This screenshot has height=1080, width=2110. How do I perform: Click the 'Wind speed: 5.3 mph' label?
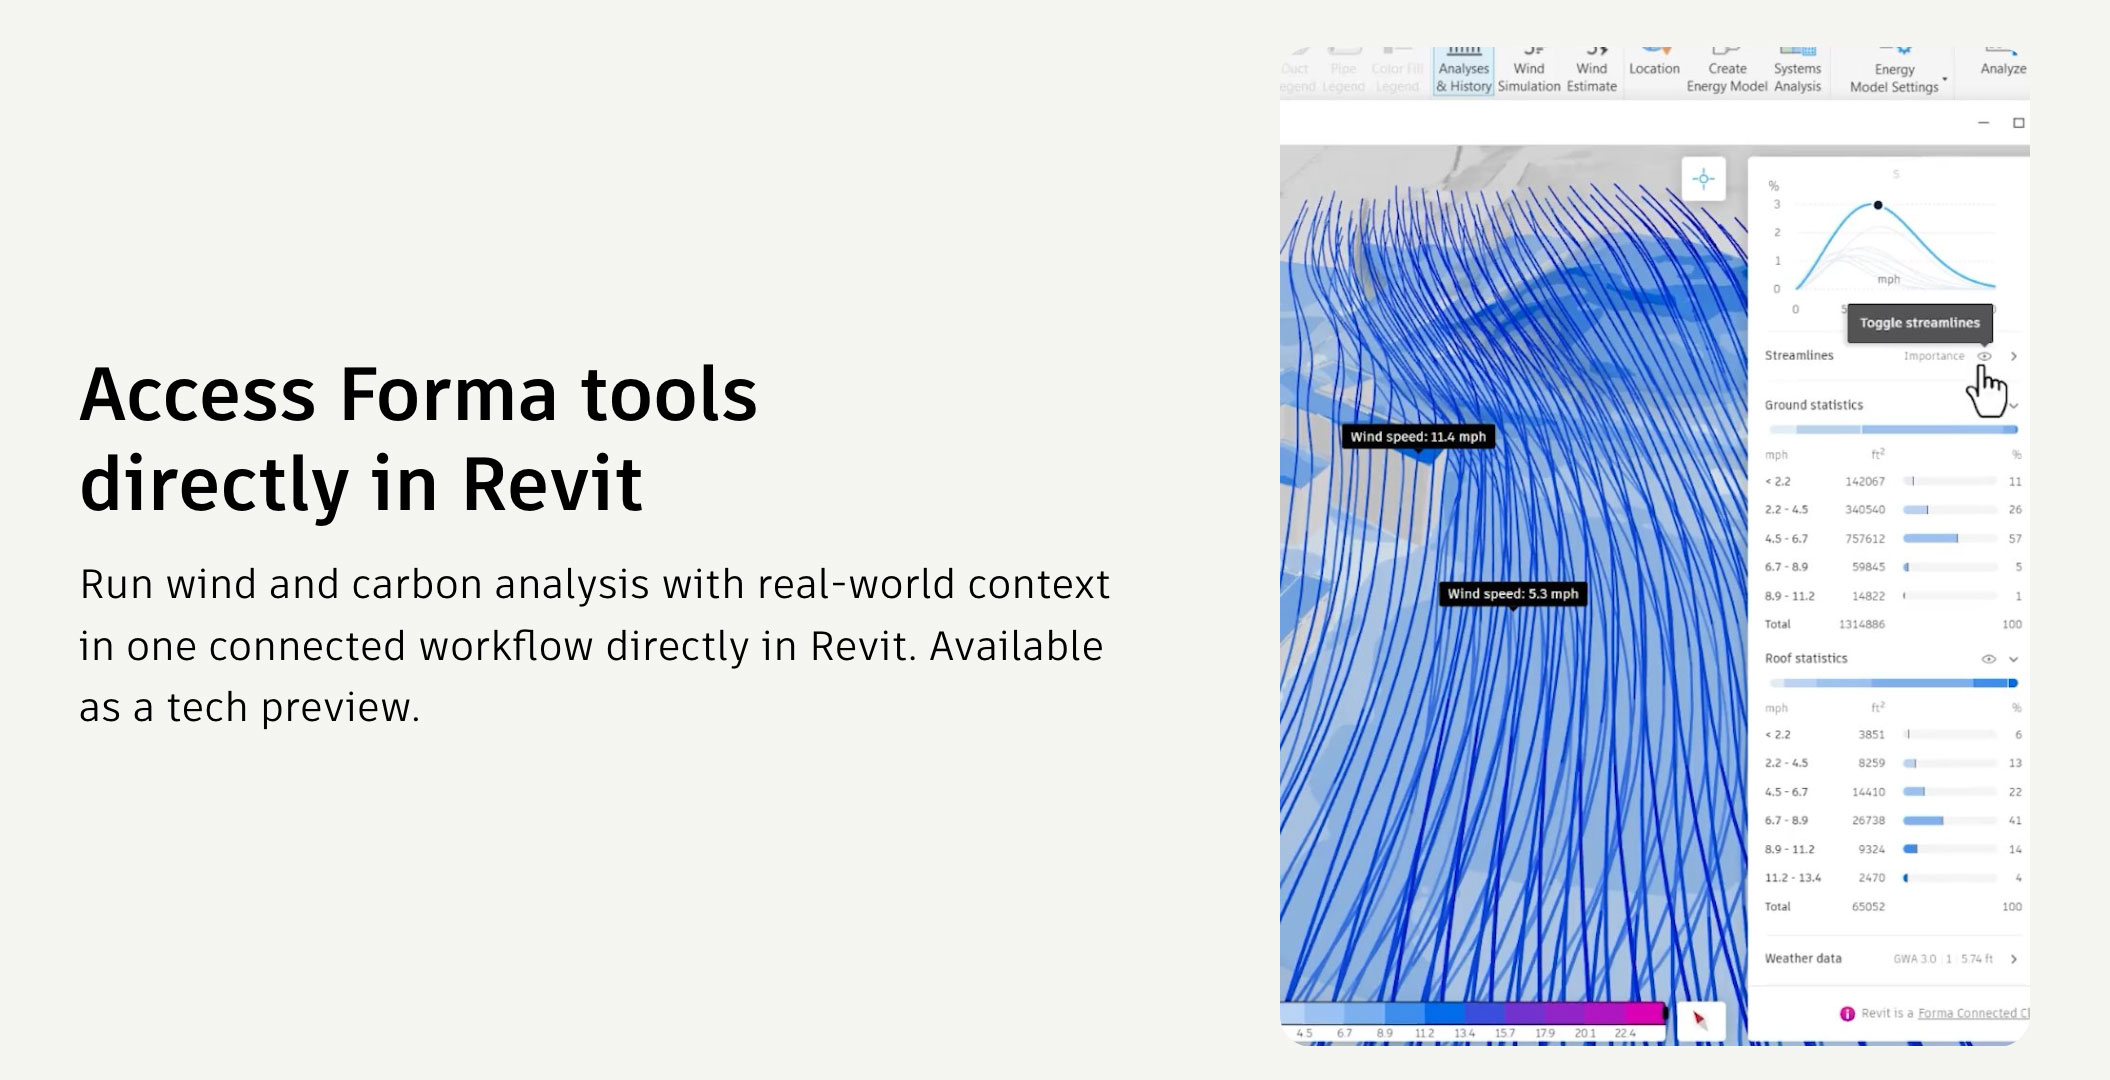tap(1513, 594)
